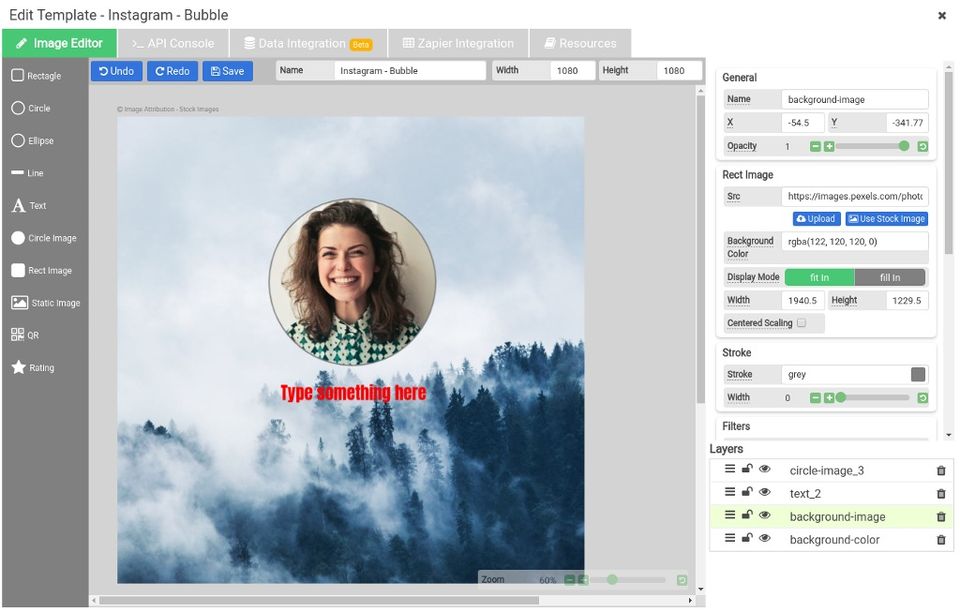The image size is (960, 610).
Task: Switch to the Image Editor tab
Action: point(59,43)
